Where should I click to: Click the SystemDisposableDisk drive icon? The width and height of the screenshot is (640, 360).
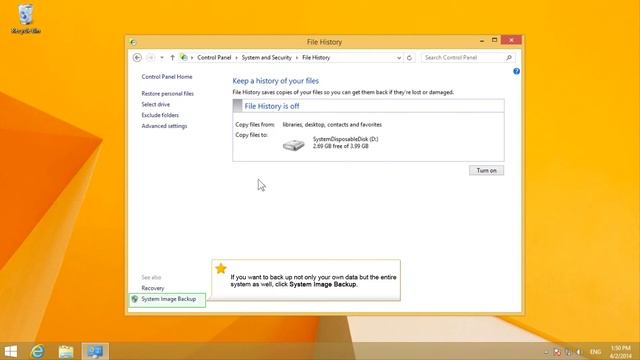[293, 144]
